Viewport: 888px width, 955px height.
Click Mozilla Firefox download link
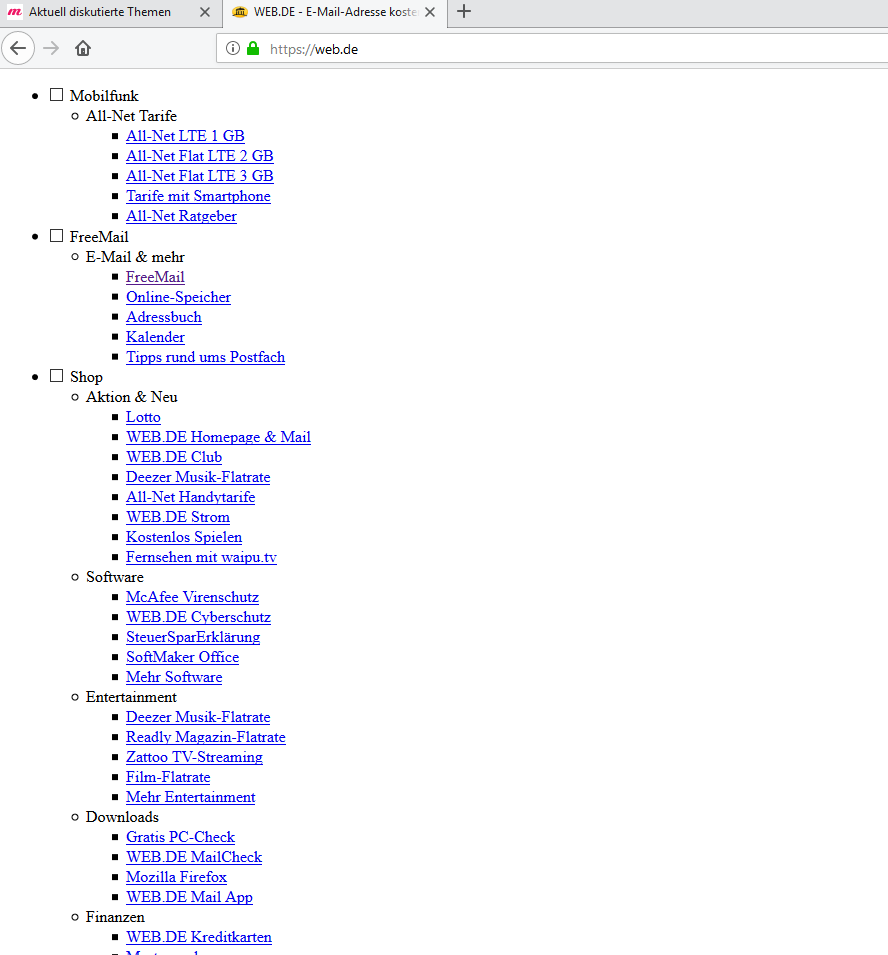click(x=177, y=878)
